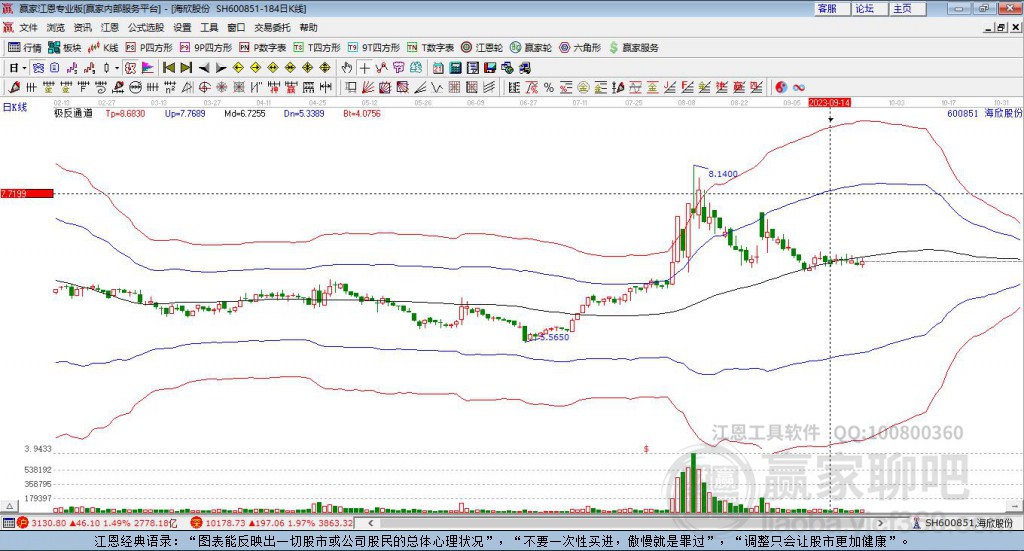
Task: Click horizontal scrollbar right arrow
Action: tap(880, 523)
